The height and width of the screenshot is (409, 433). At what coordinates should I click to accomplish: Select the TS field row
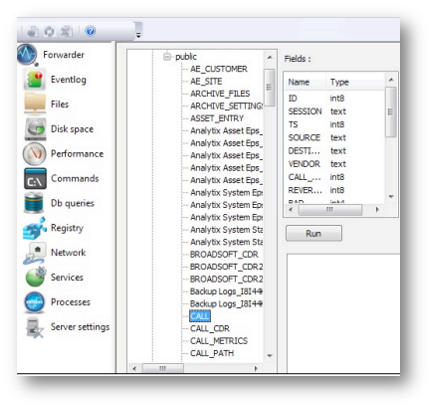point(335,125)
